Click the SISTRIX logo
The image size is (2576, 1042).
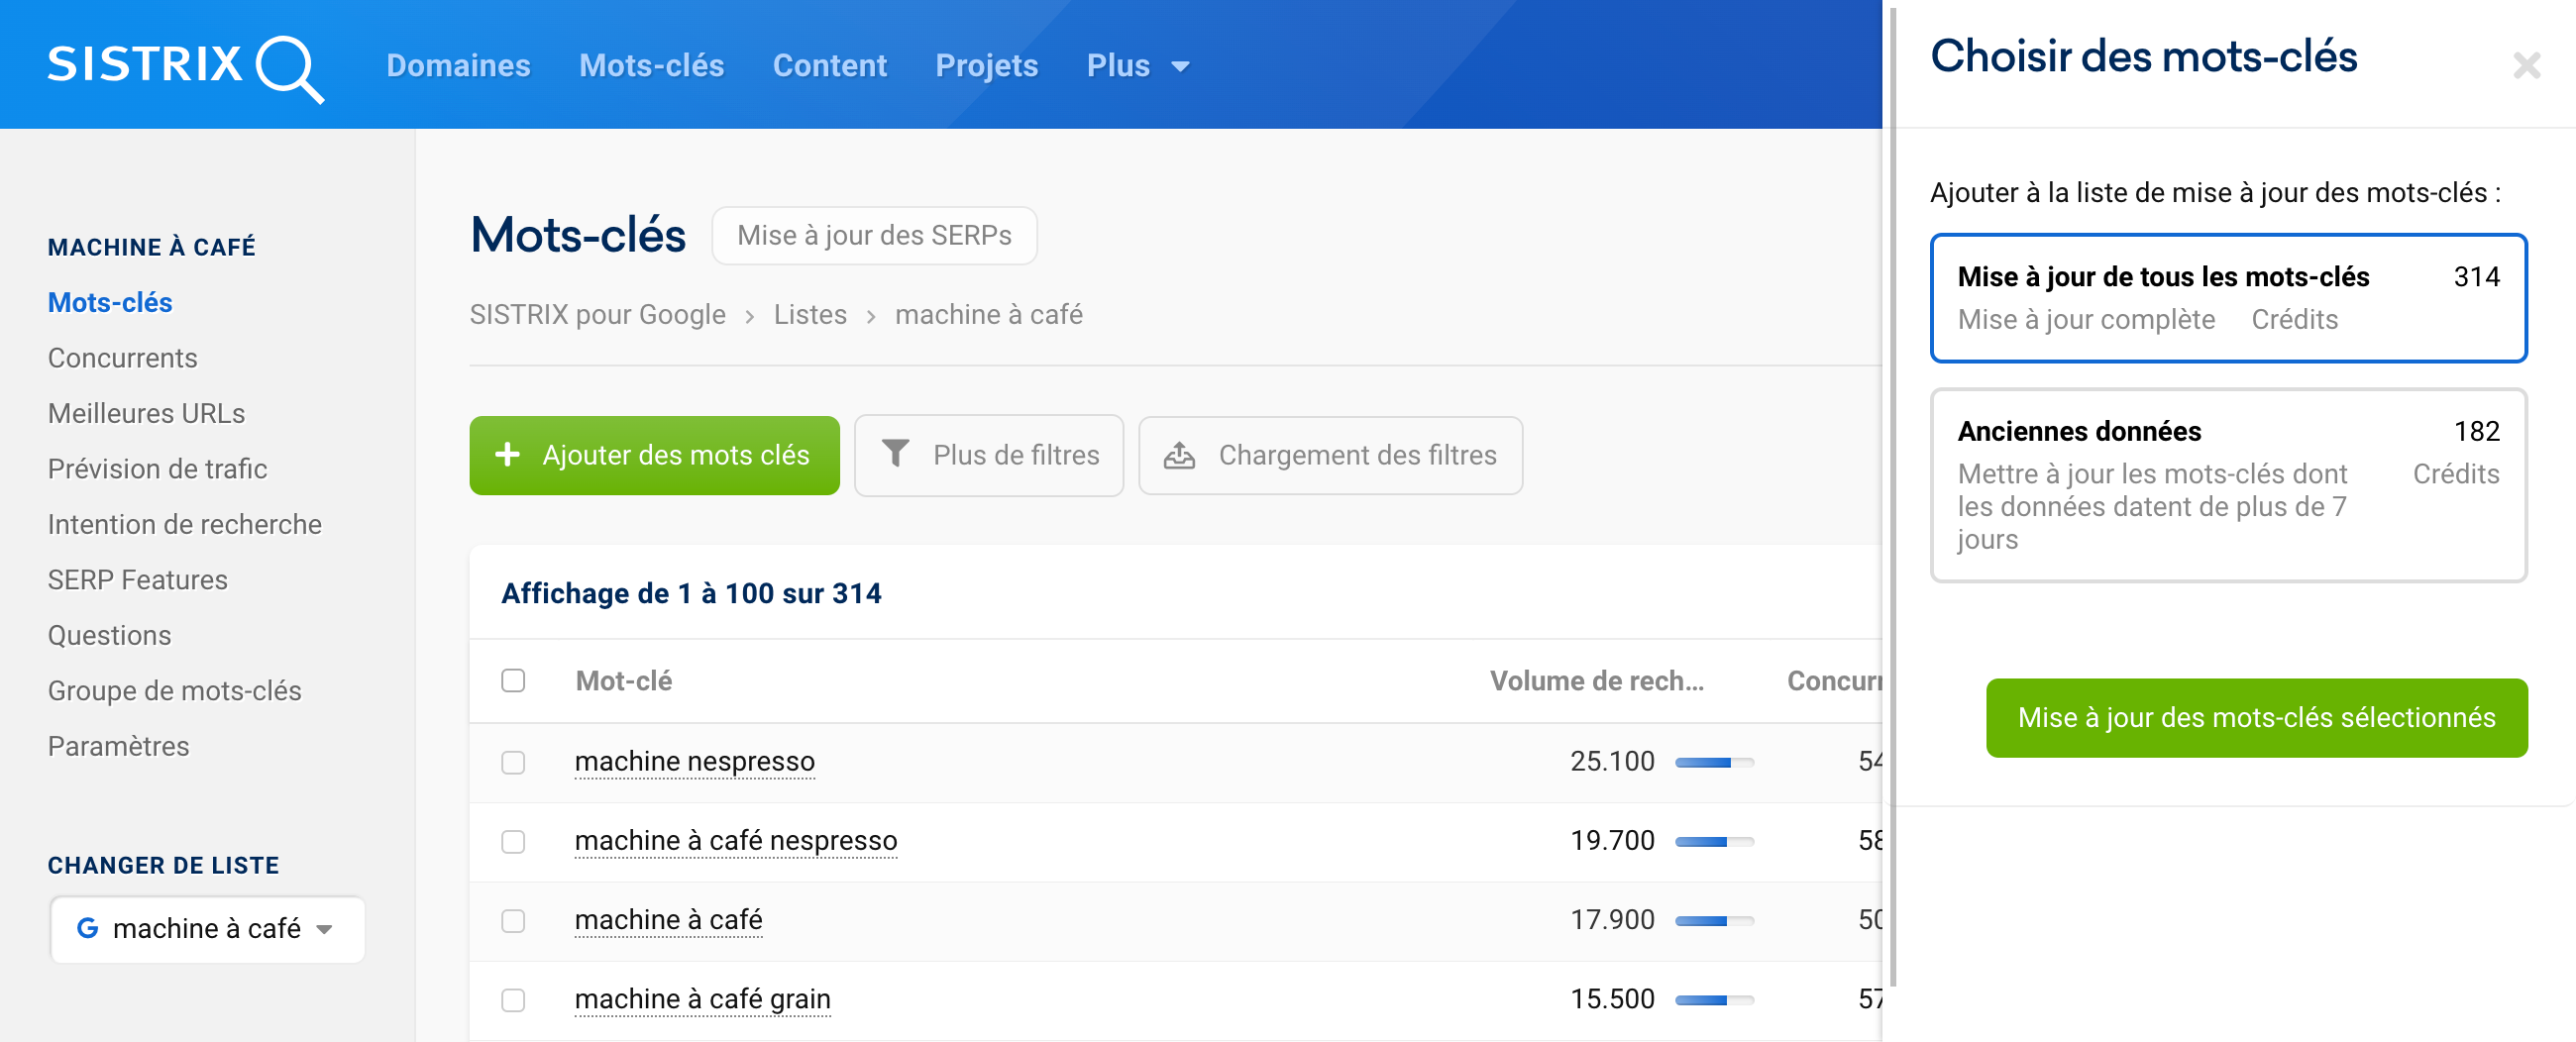point(186,67)
